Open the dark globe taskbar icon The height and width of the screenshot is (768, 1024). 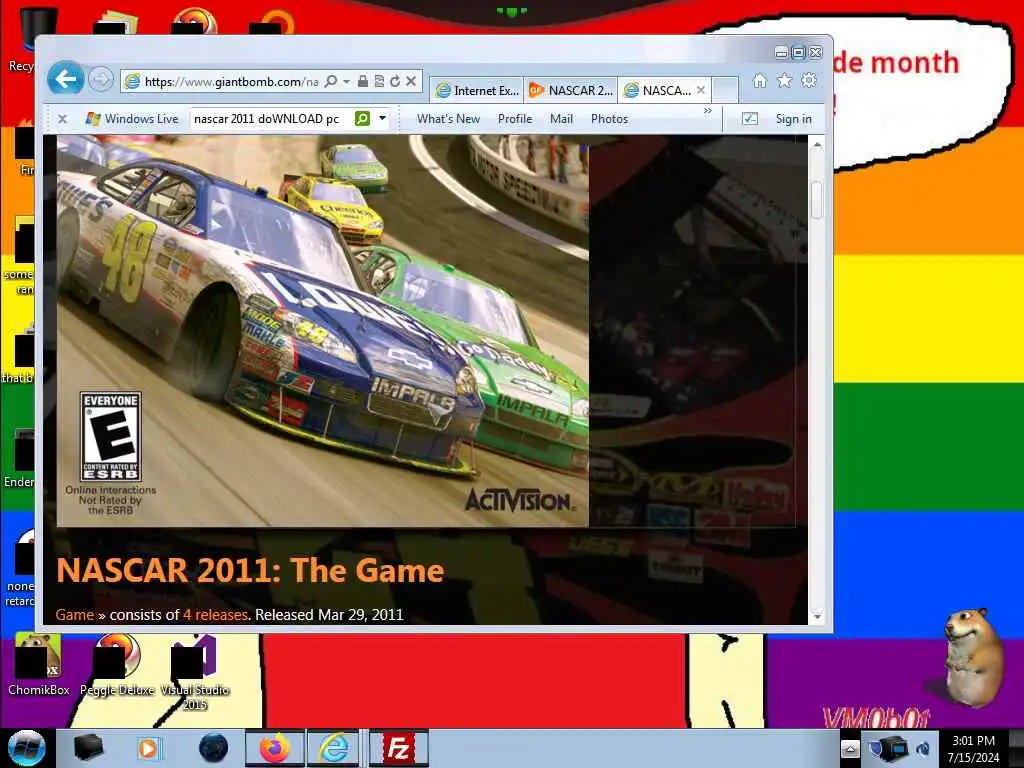[x=213, y=748]
